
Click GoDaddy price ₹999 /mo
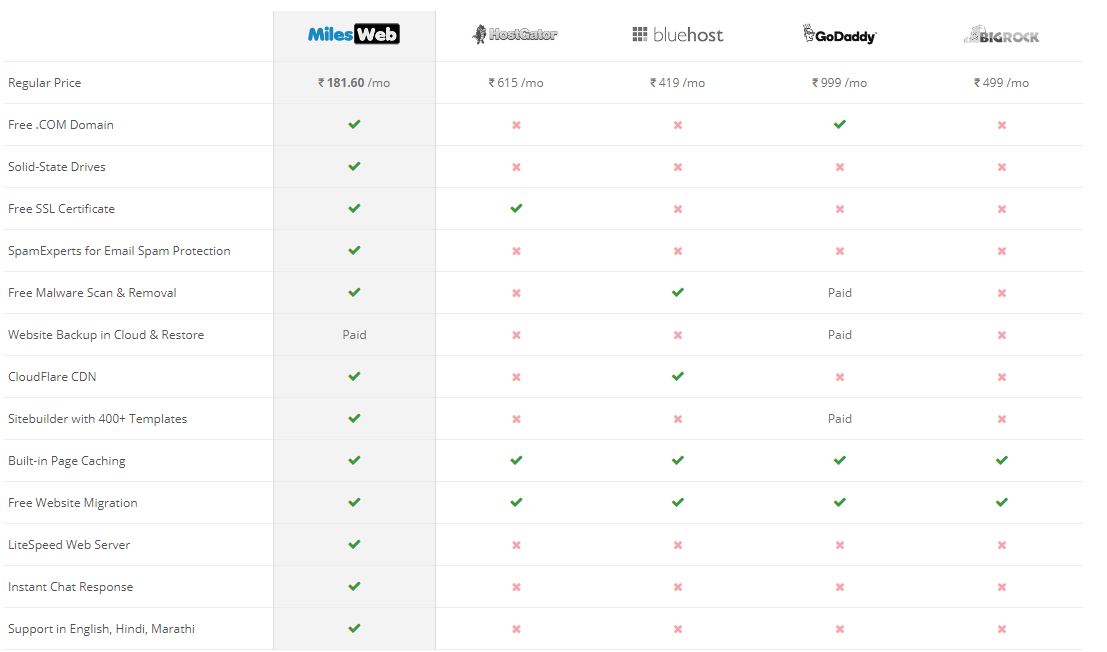(839, 83)
